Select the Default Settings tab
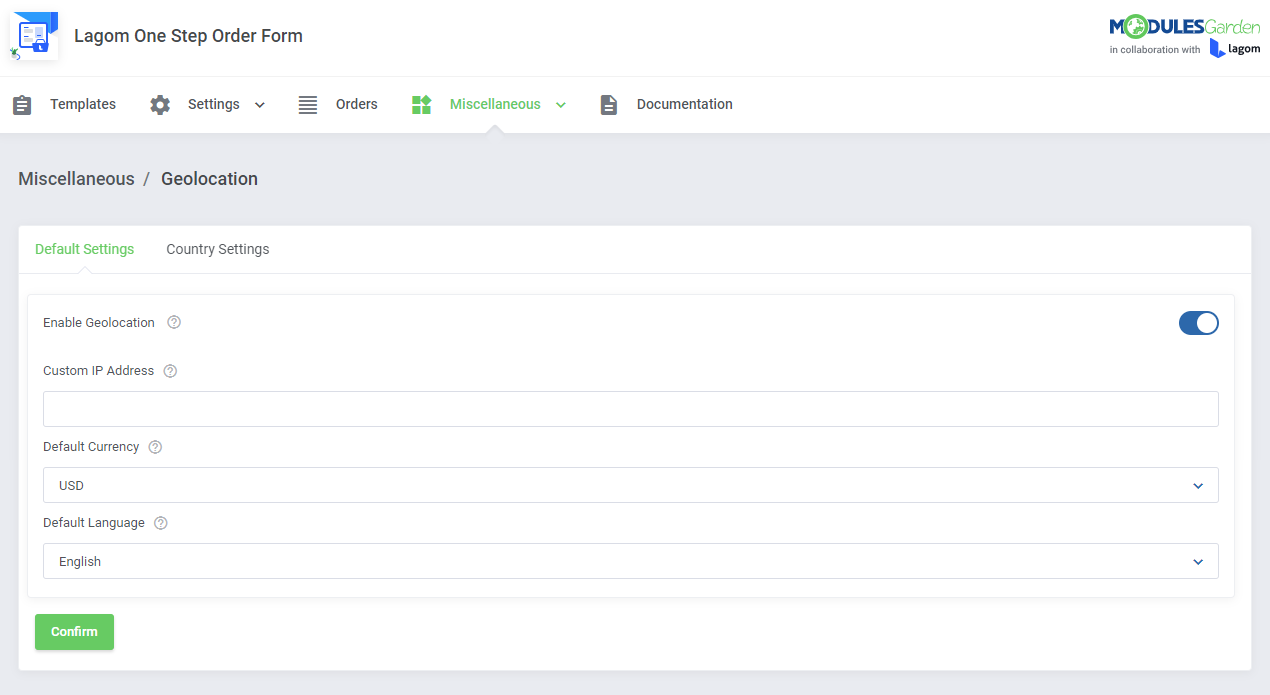Screen dimensions: 1270x695 (84, 249)
